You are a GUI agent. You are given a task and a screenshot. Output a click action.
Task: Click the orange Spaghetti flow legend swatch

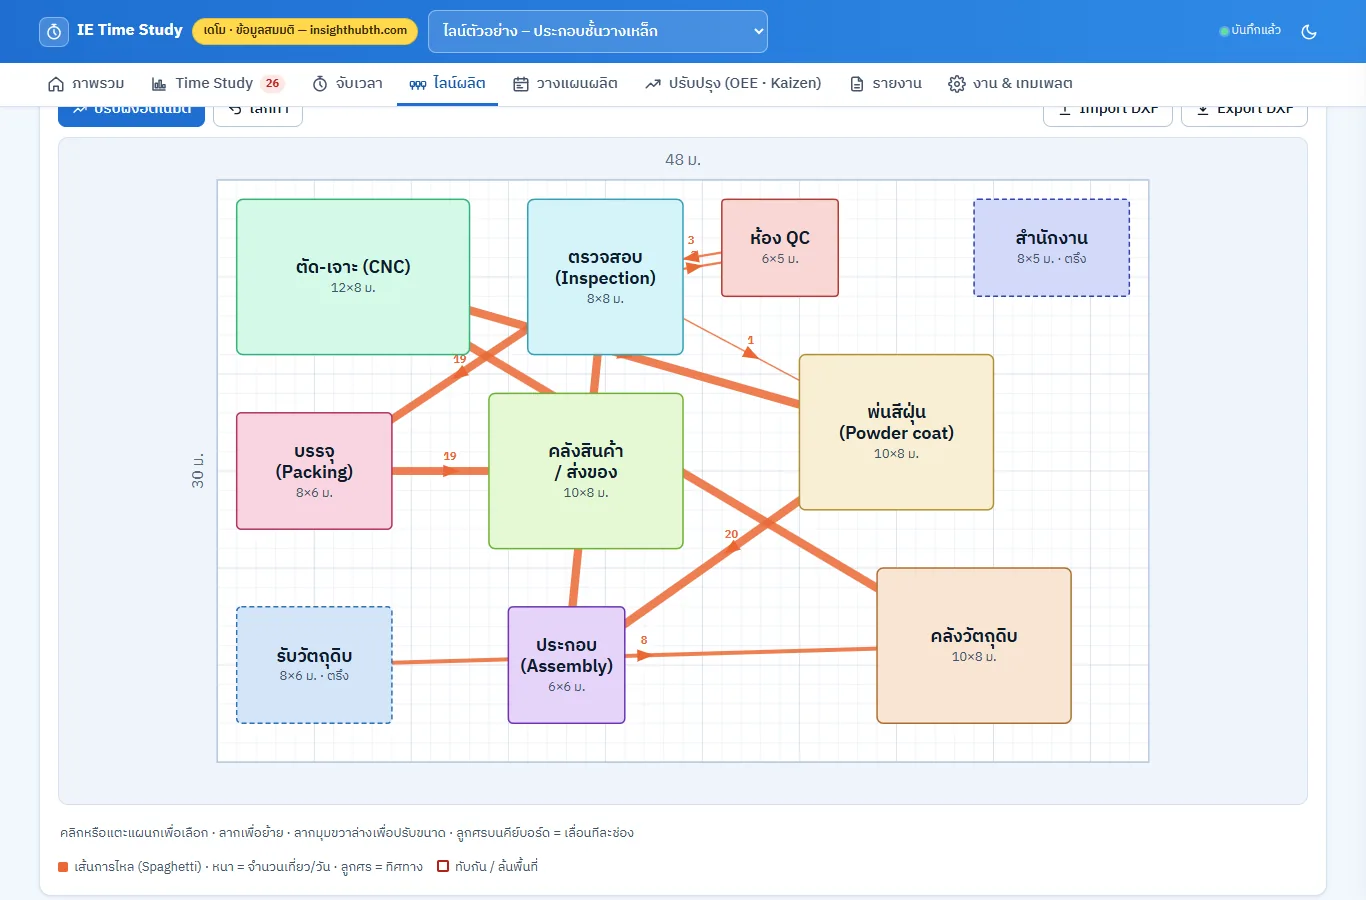[63, 867]
